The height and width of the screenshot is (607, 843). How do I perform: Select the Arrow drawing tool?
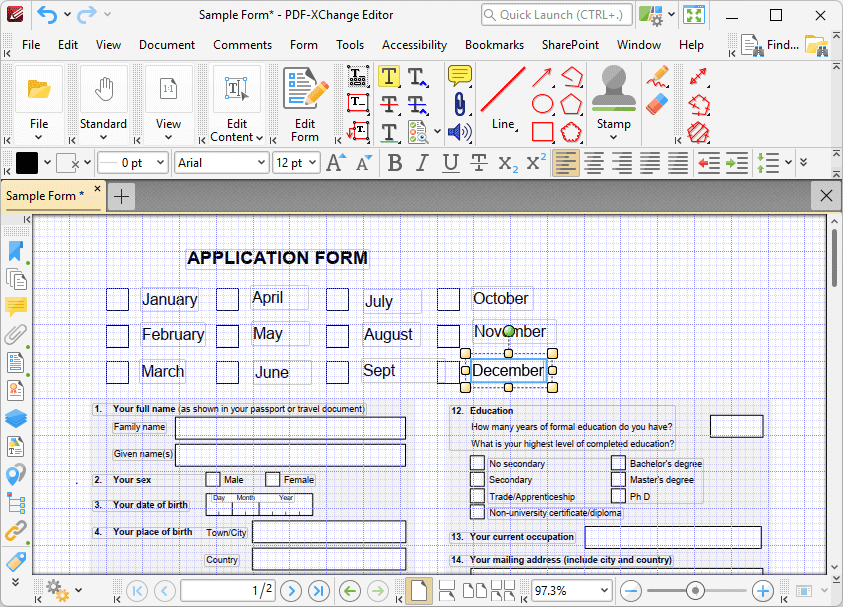(x=542, y=77)
